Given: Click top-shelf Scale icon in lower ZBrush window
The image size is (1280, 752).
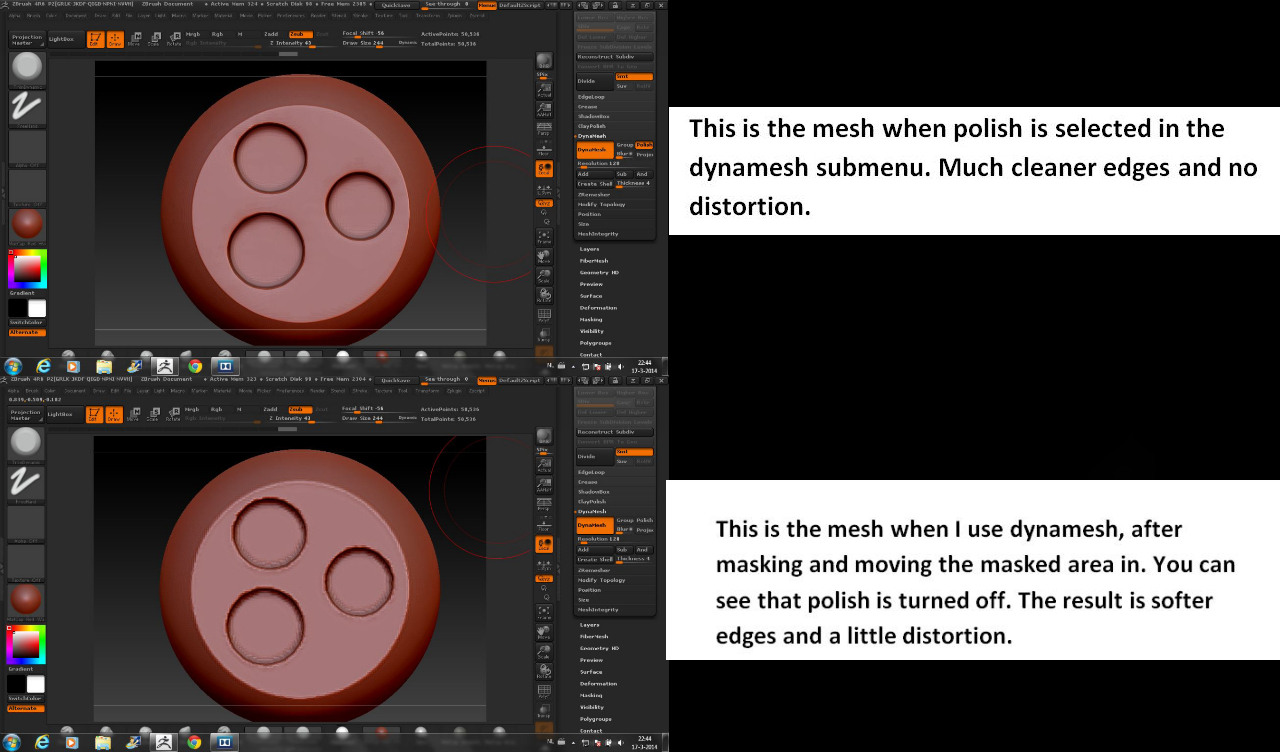Looking at the screenshot, I should coord(153,415).
